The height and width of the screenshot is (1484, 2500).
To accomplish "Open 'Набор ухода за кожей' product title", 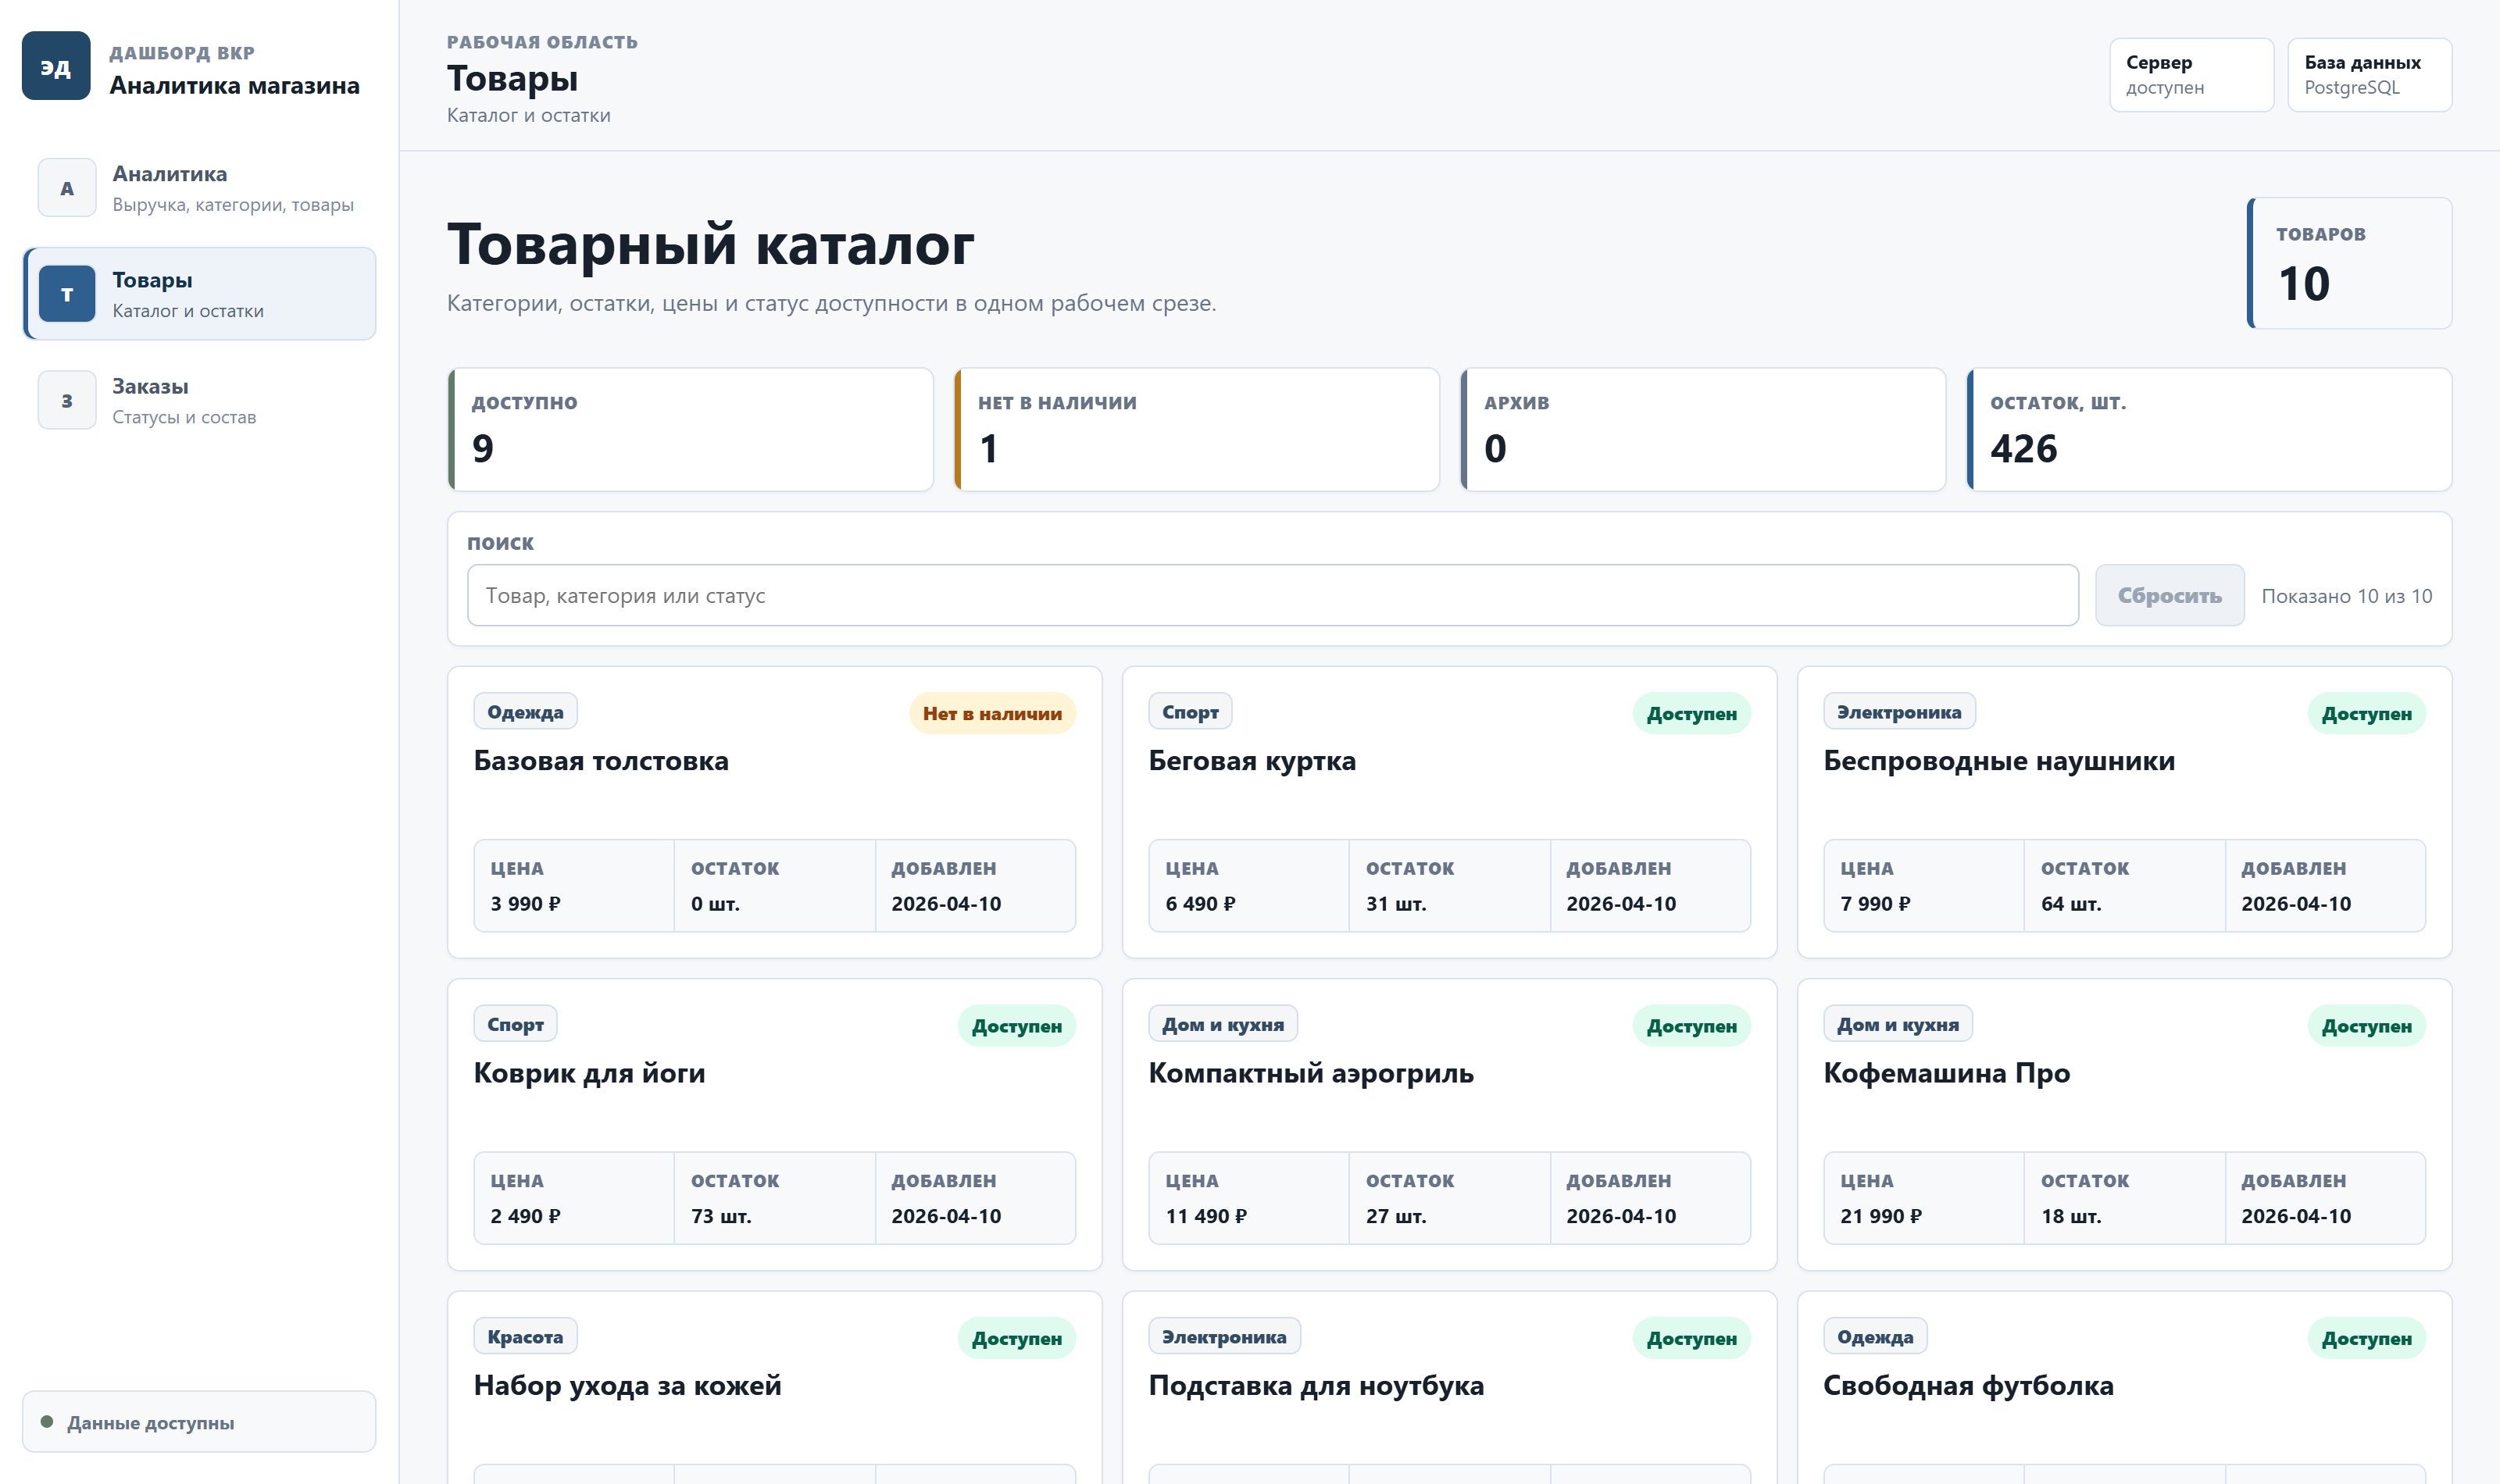I will [x=627, y=1385].
